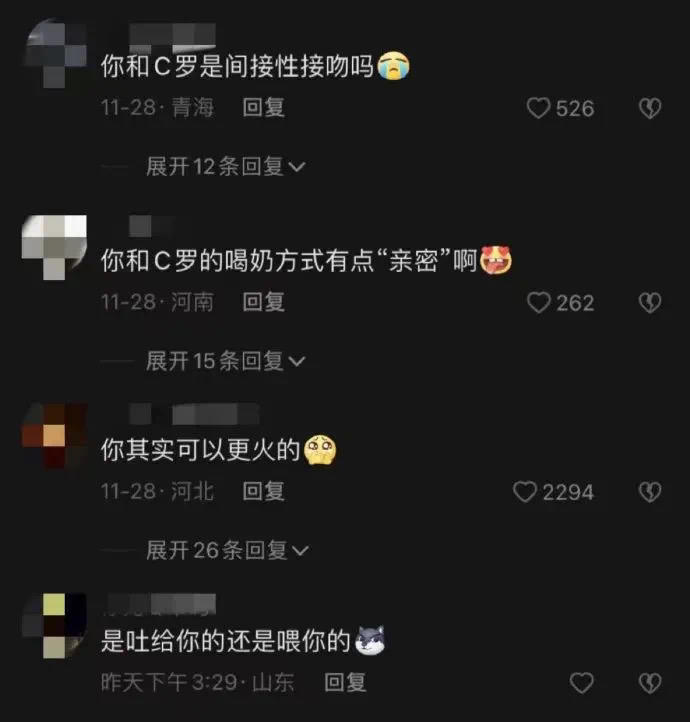Reply to the Shandong comment
This screenshot has width=690, height=722.
coord(345,682)
